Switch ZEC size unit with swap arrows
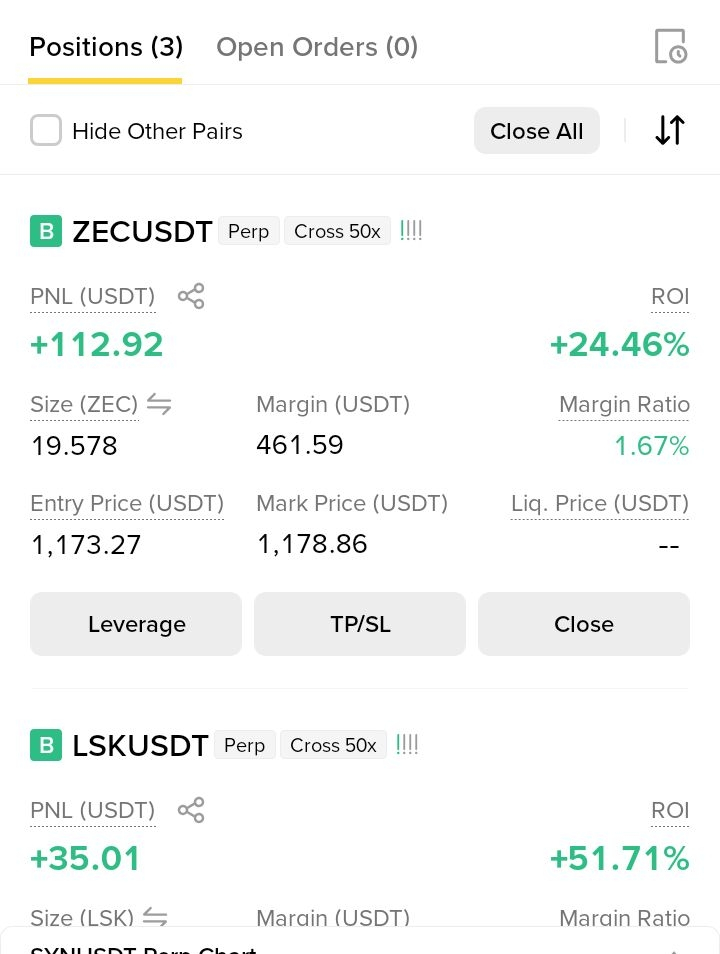Viewport: 720px width, 954px height. 159,404
